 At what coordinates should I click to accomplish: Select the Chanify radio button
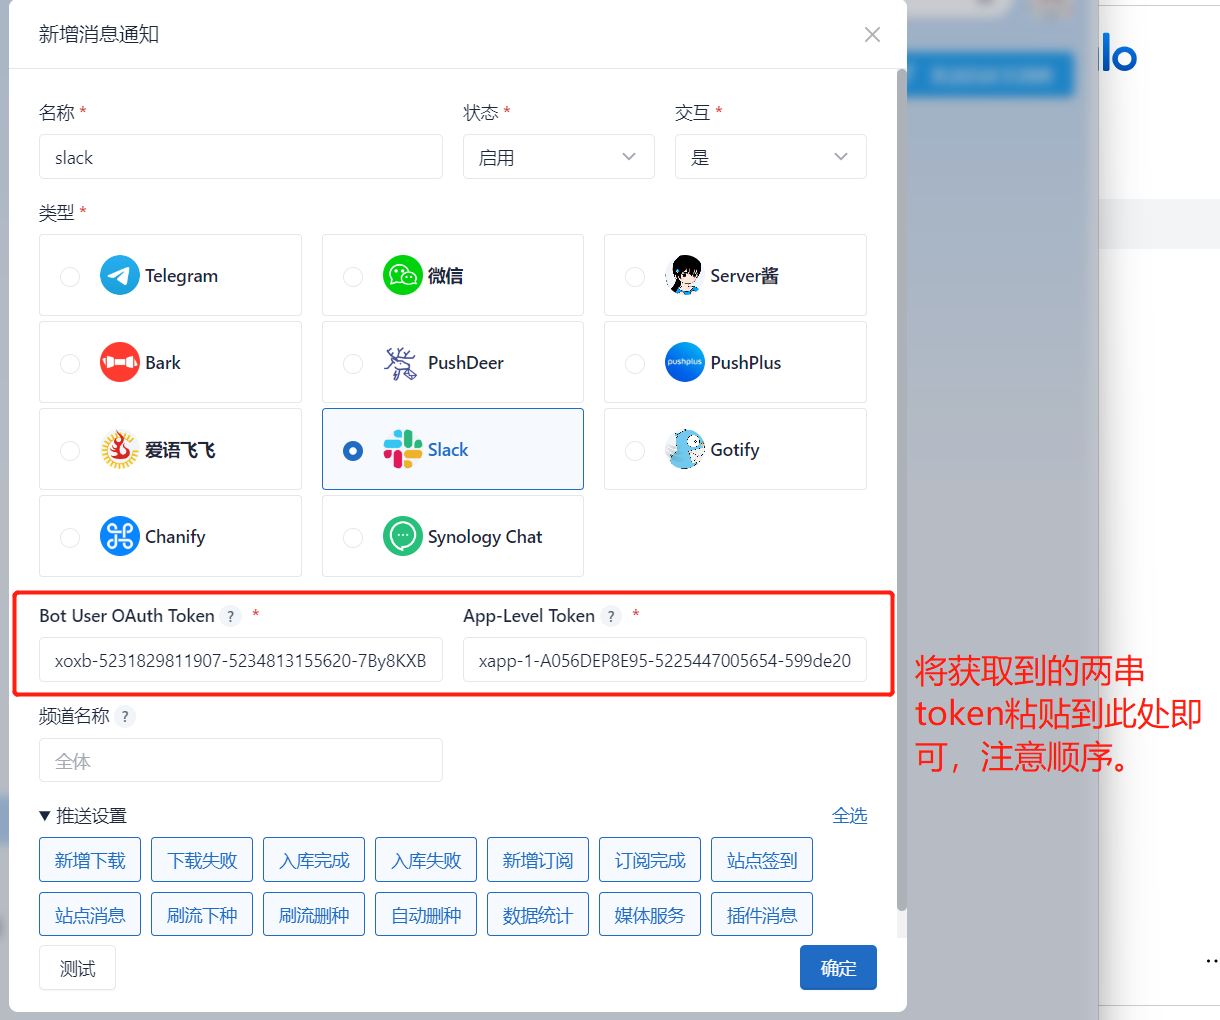(70, 537)
